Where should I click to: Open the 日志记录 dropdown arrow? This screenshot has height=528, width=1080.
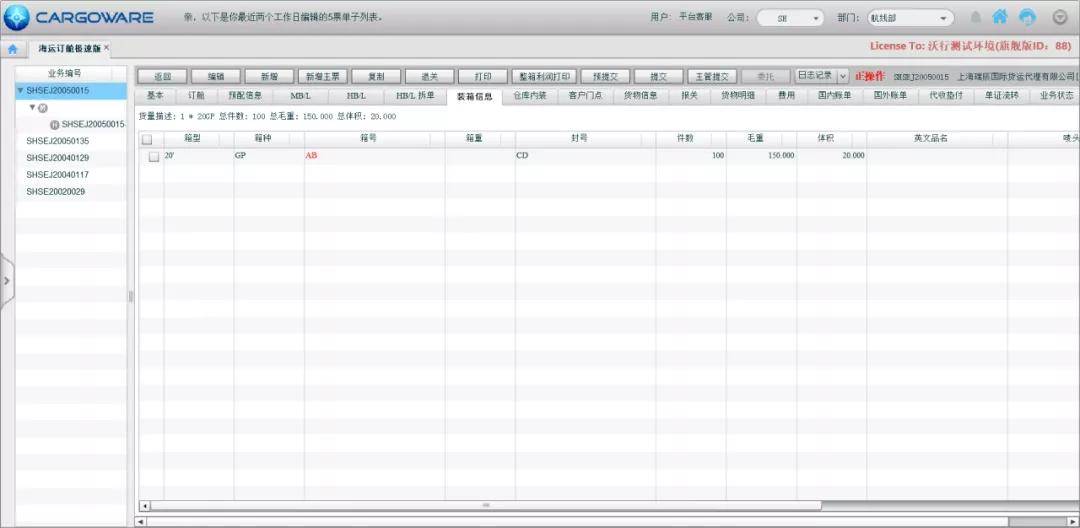[x=842, y=76]
